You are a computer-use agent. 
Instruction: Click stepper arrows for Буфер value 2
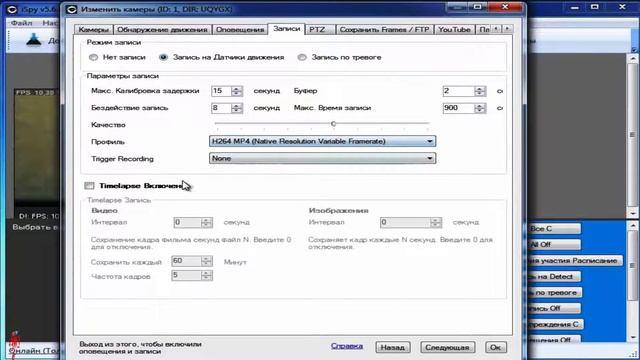[x=480, y=91]
